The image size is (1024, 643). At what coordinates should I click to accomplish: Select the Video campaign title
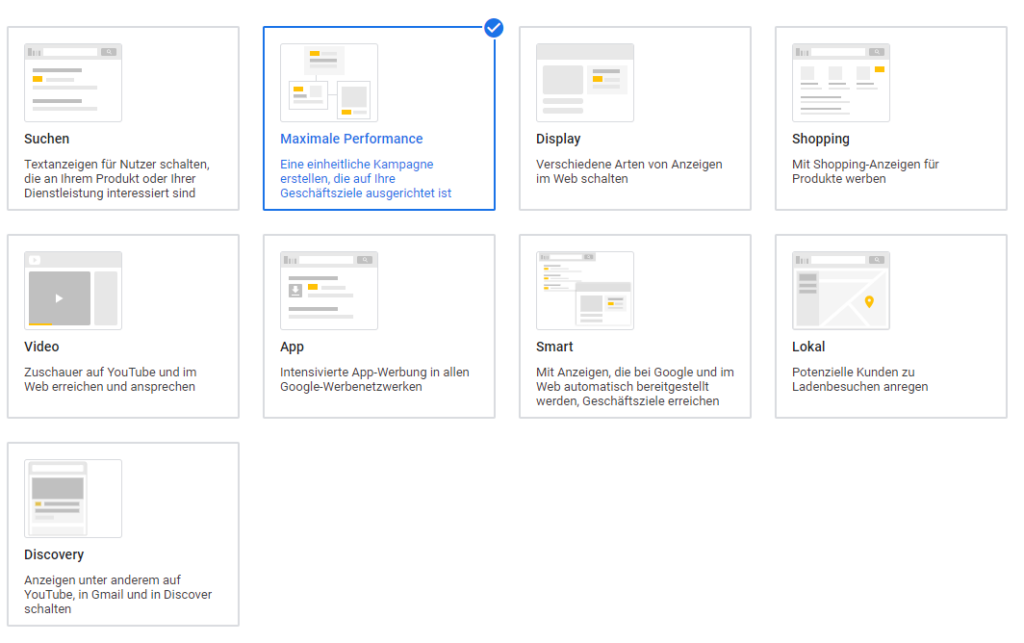42,347
